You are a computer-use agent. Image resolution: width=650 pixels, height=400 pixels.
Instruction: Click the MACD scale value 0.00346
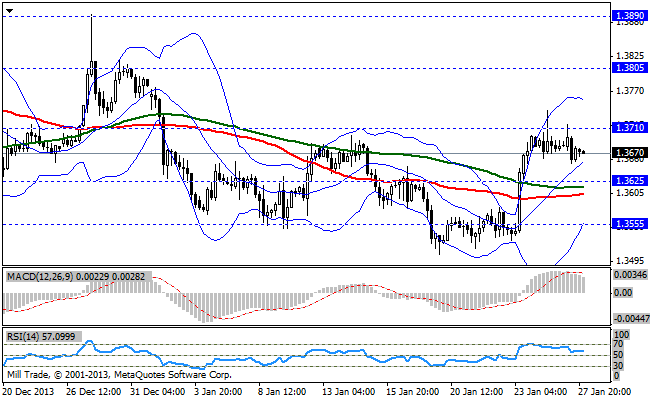pyautogui.click(x=630, y=275)
